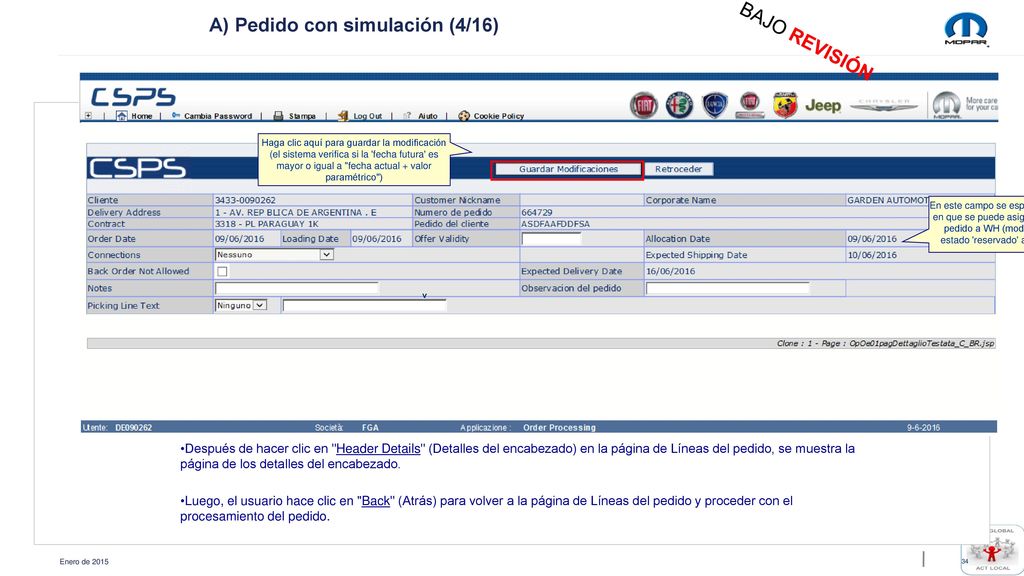Screen dimensions: 1024x576
Task: Click the Home house icon
Action: coord(121,116)
